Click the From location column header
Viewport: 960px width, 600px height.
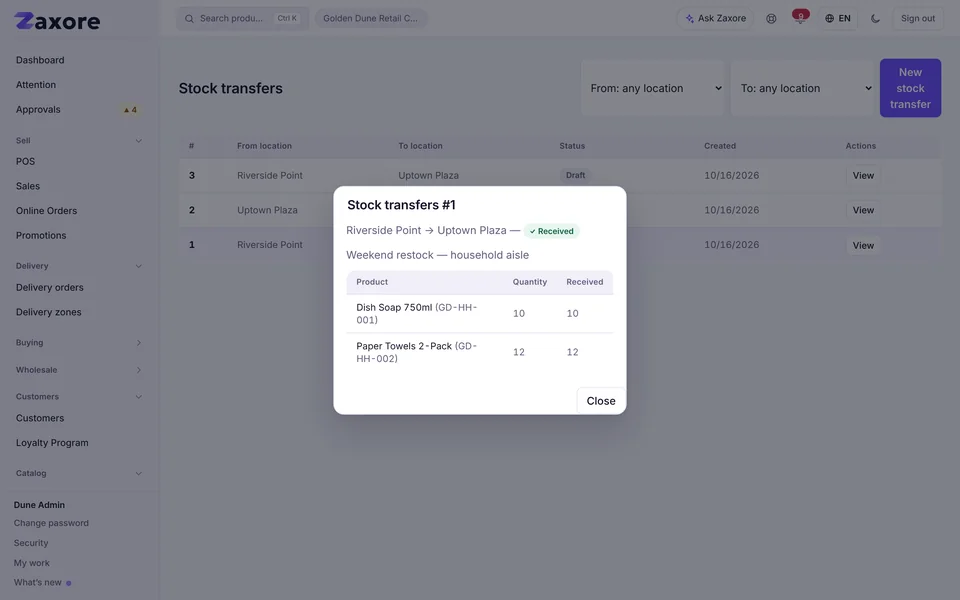point(264,146)
